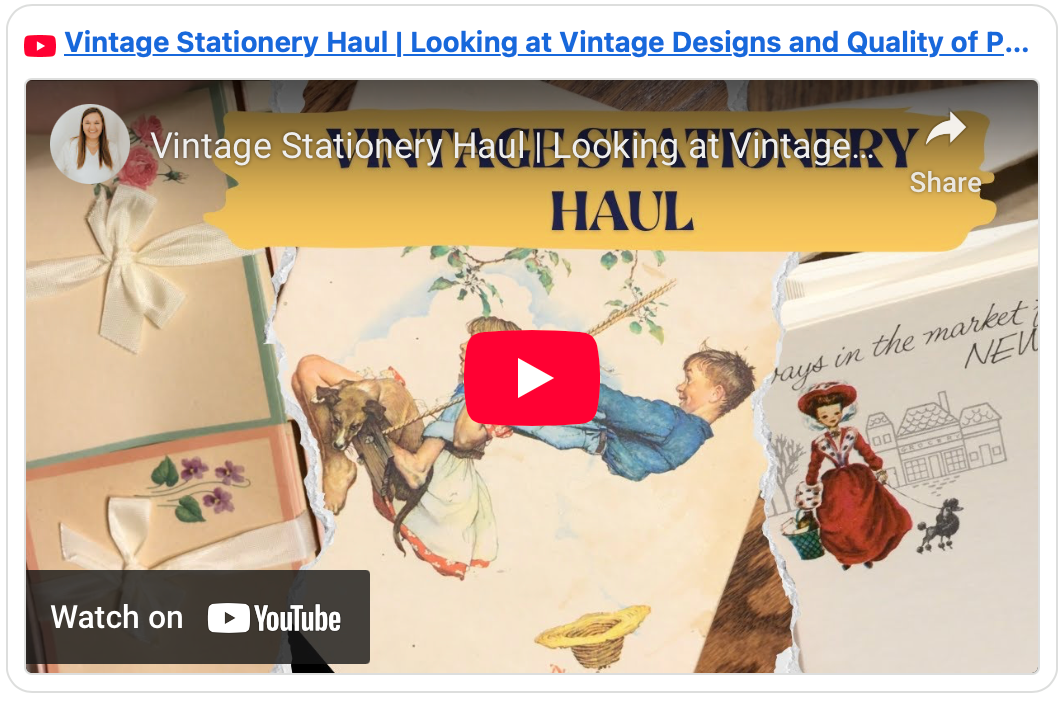Play the video with the red play button
Image resolution: width=1062 pixels, height=702 pixels.
(x=532, y=377)
